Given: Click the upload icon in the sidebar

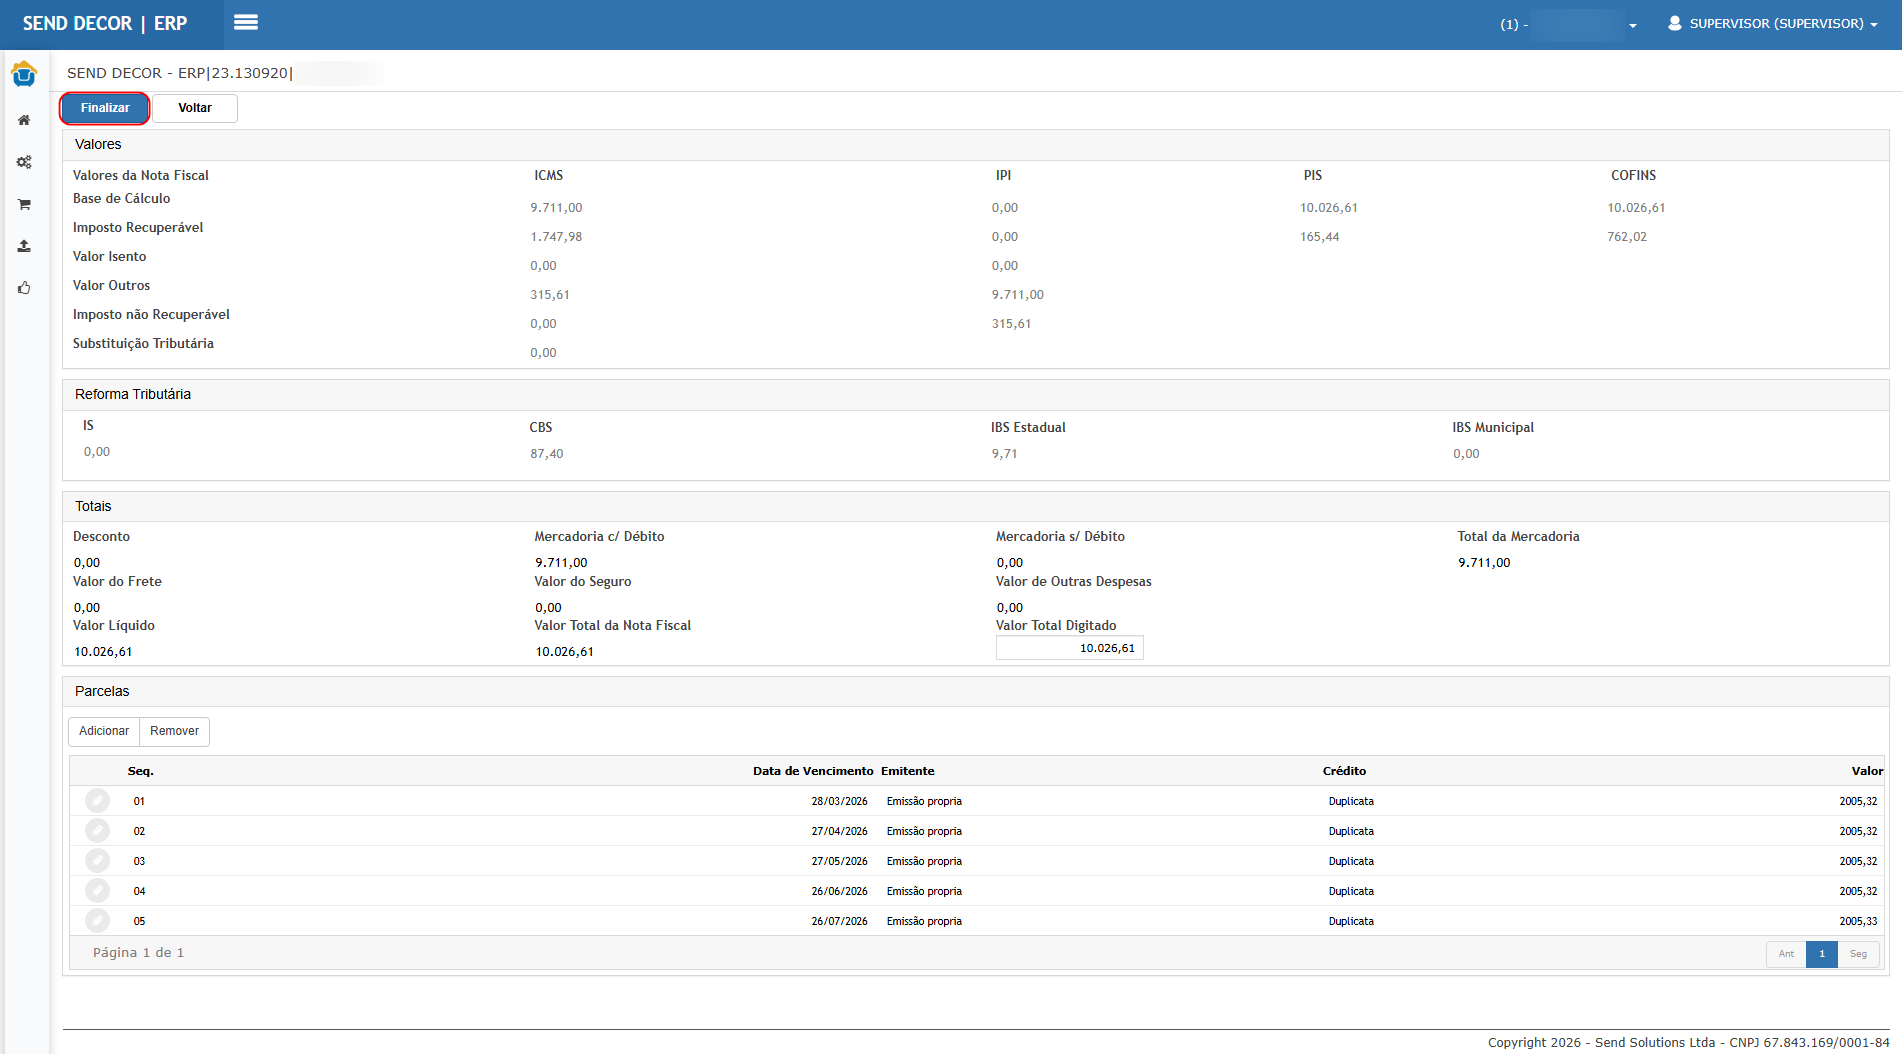Looking at the screenshot, I should (24, 246).
